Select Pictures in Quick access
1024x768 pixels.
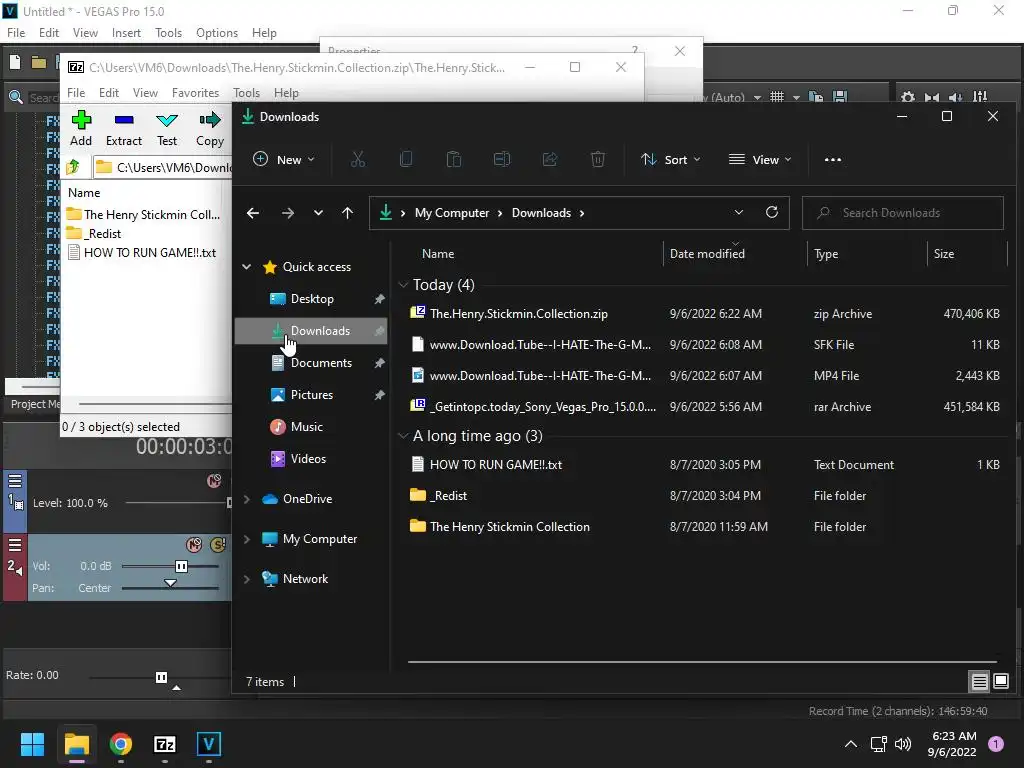(x=312, y=394)
